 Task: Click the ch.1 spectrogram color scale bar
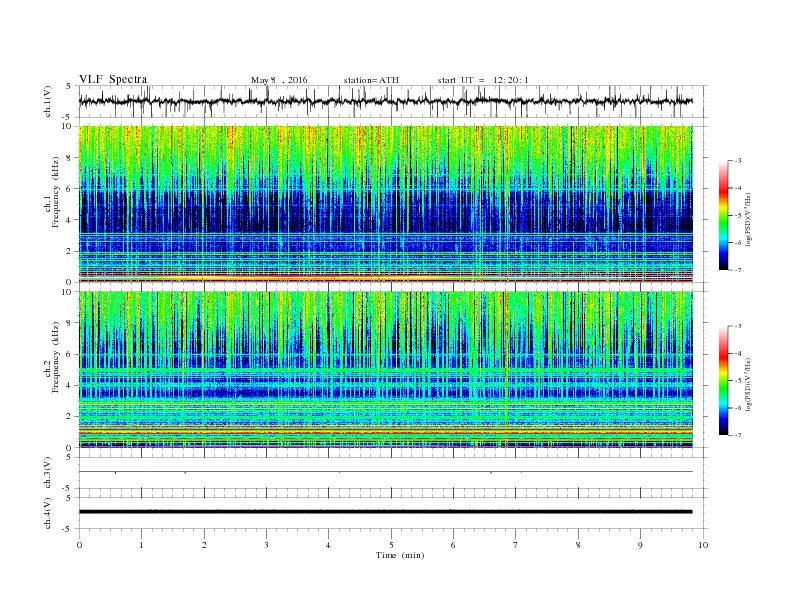[x=723, y=215]
